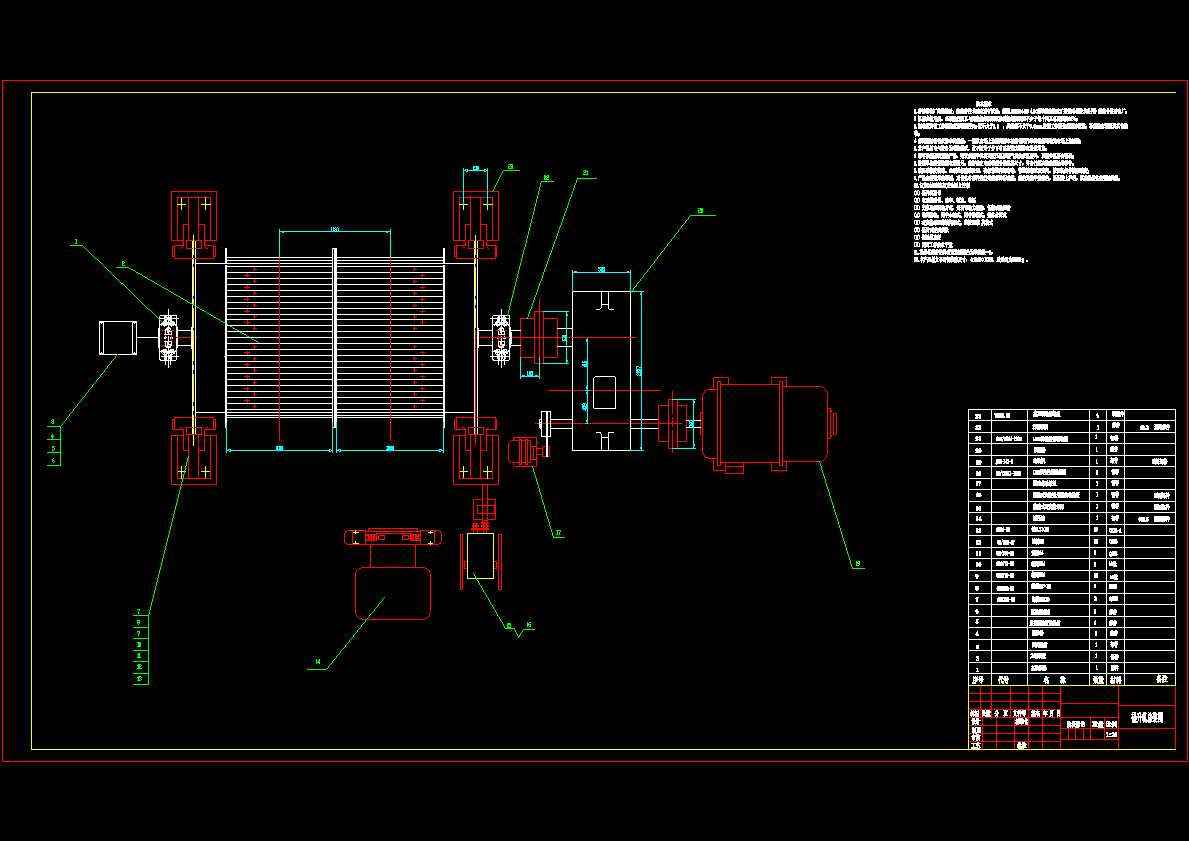Select balloon label 18 by the large motor
1189x841 pixels.
(858, 563)
